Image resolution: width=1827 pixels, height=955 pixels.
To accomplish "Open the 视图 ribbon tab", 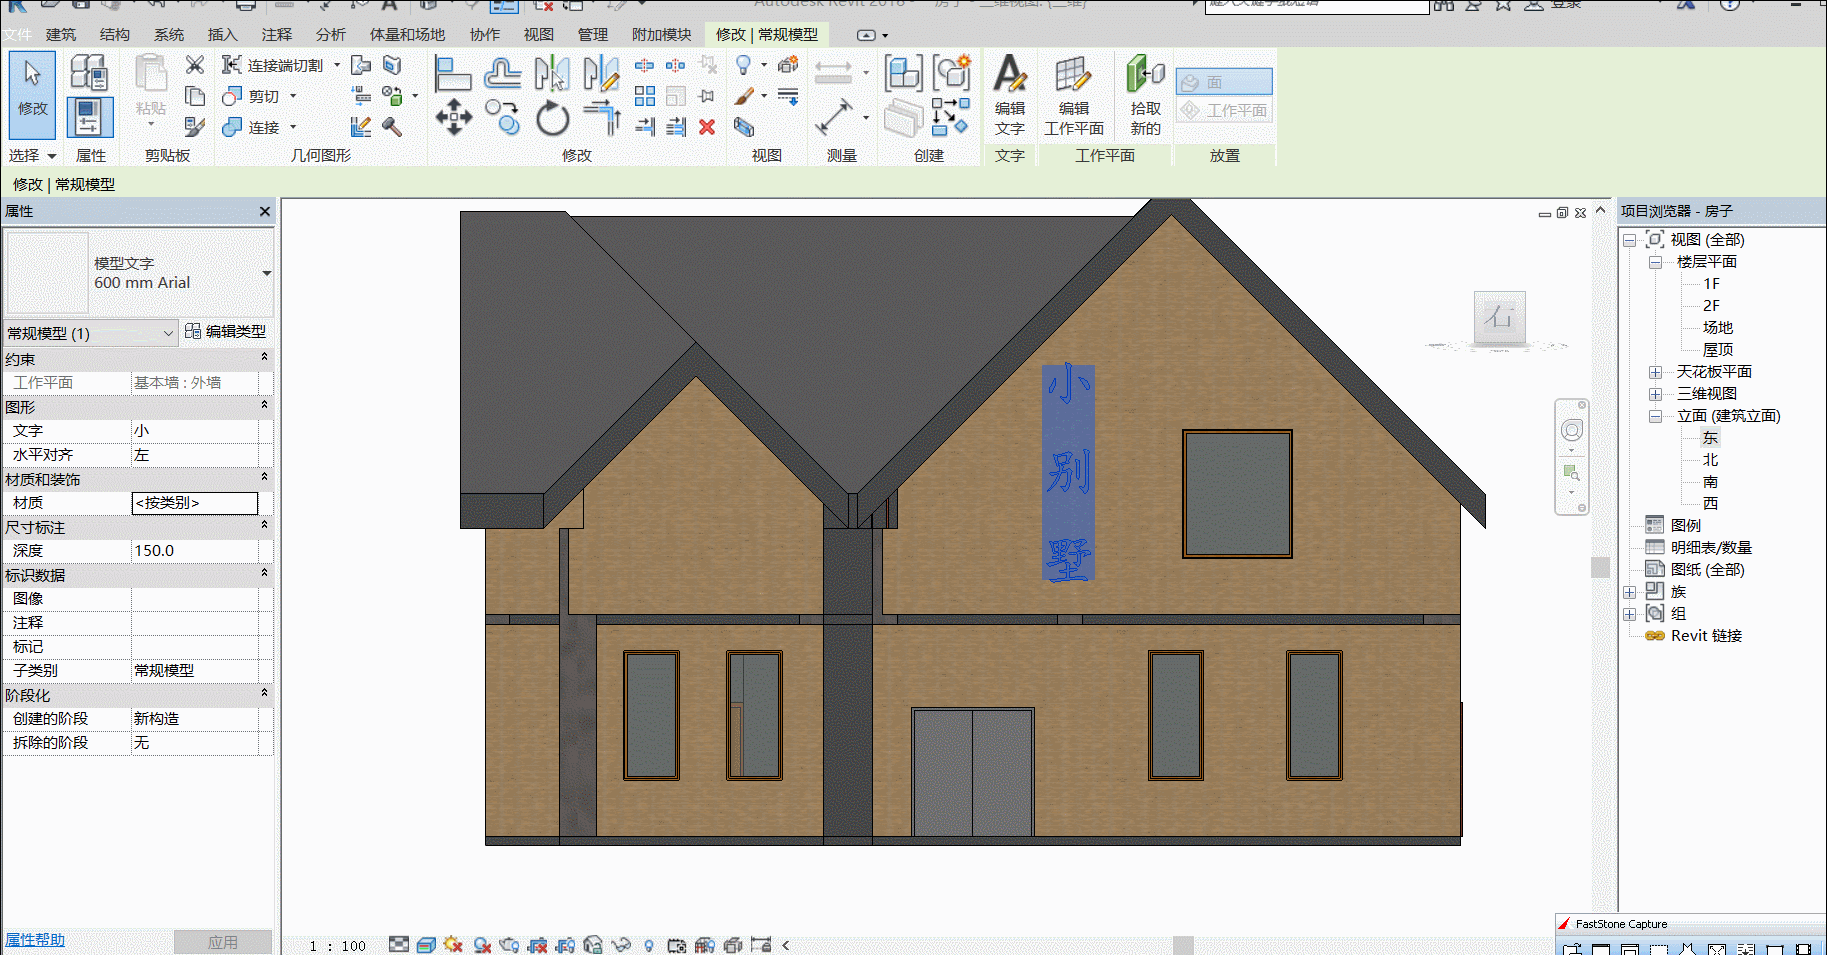I will click(x=538, y=35).
